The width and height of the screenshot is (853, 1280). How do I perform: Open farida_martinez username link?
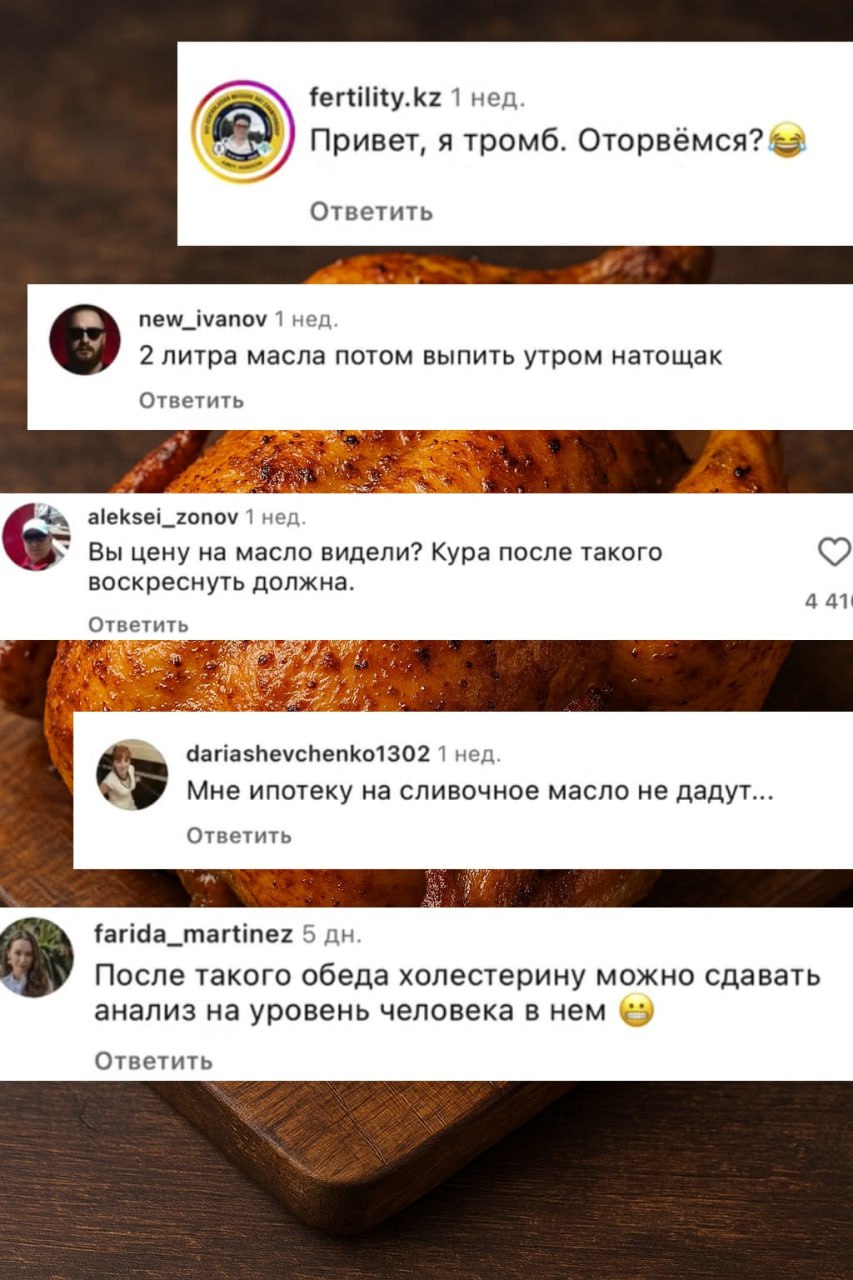193,934
